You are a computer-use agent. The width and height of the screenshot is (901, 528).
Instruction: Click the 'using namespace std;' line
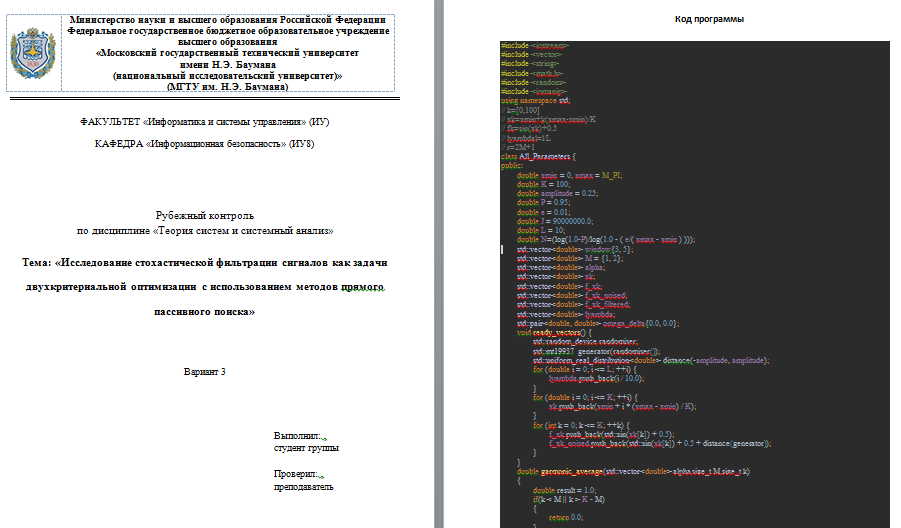click(x=536, y=101)
